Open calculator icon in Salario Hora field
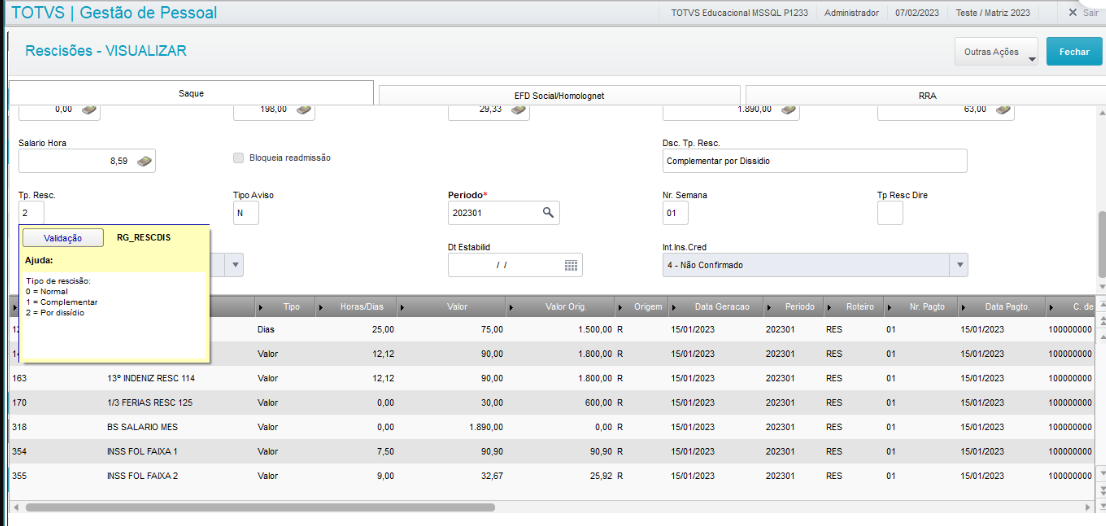 pyautogui.click(x=145, y=161)
